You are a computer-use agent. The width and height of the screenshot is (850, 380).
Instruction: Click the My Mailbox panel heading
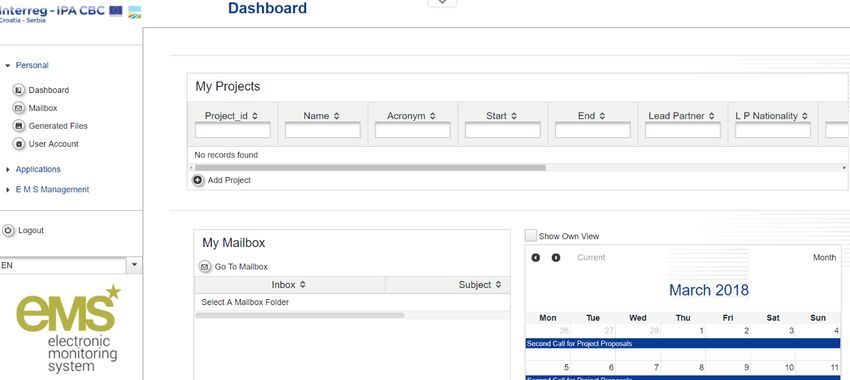click(x=234, y=243)
